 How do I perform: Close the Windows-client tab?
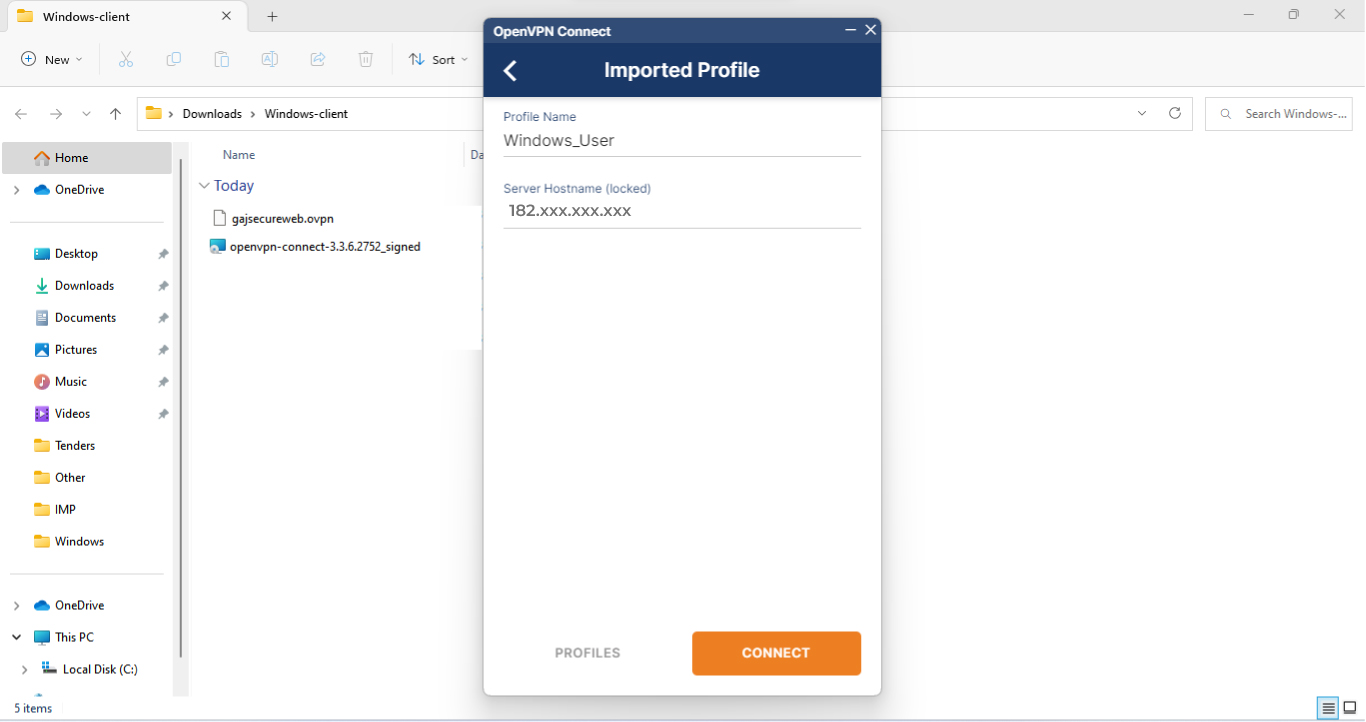227,16
